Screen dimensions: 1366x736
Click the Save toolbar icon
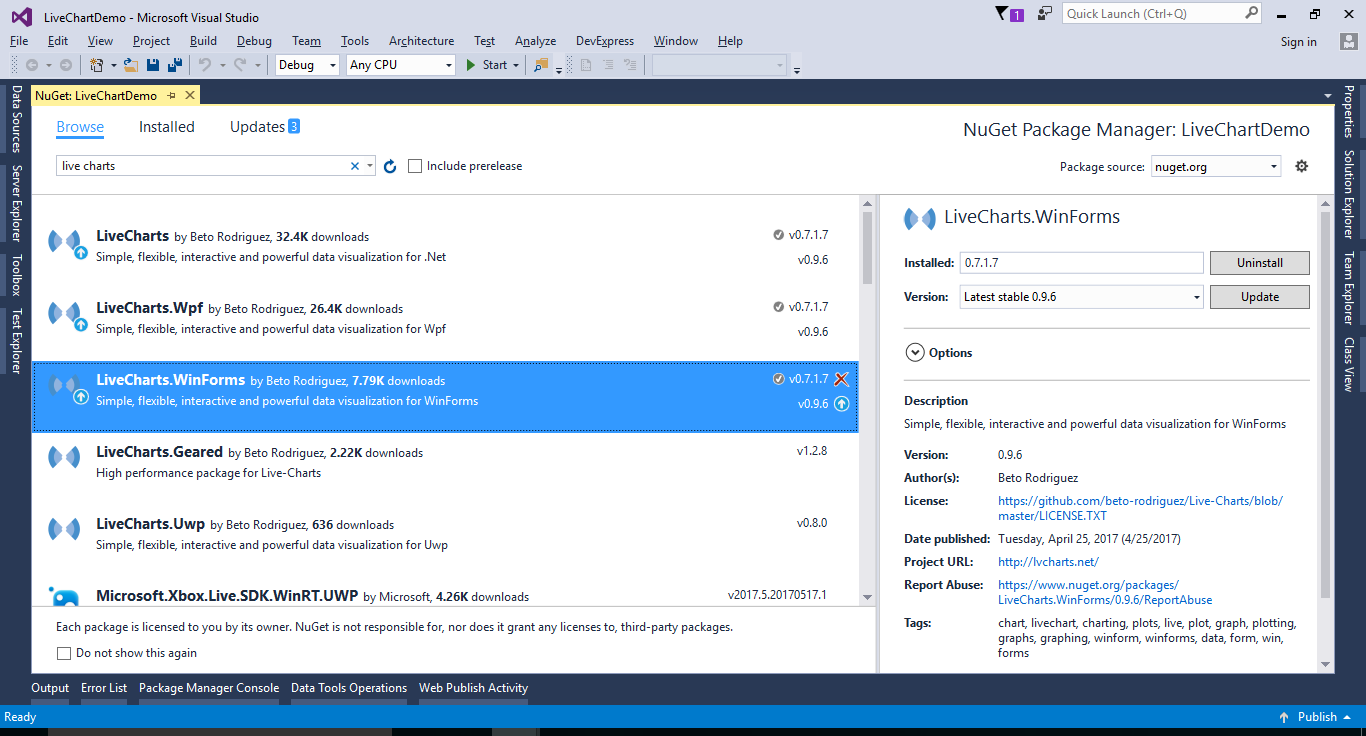tap(153, 65)
